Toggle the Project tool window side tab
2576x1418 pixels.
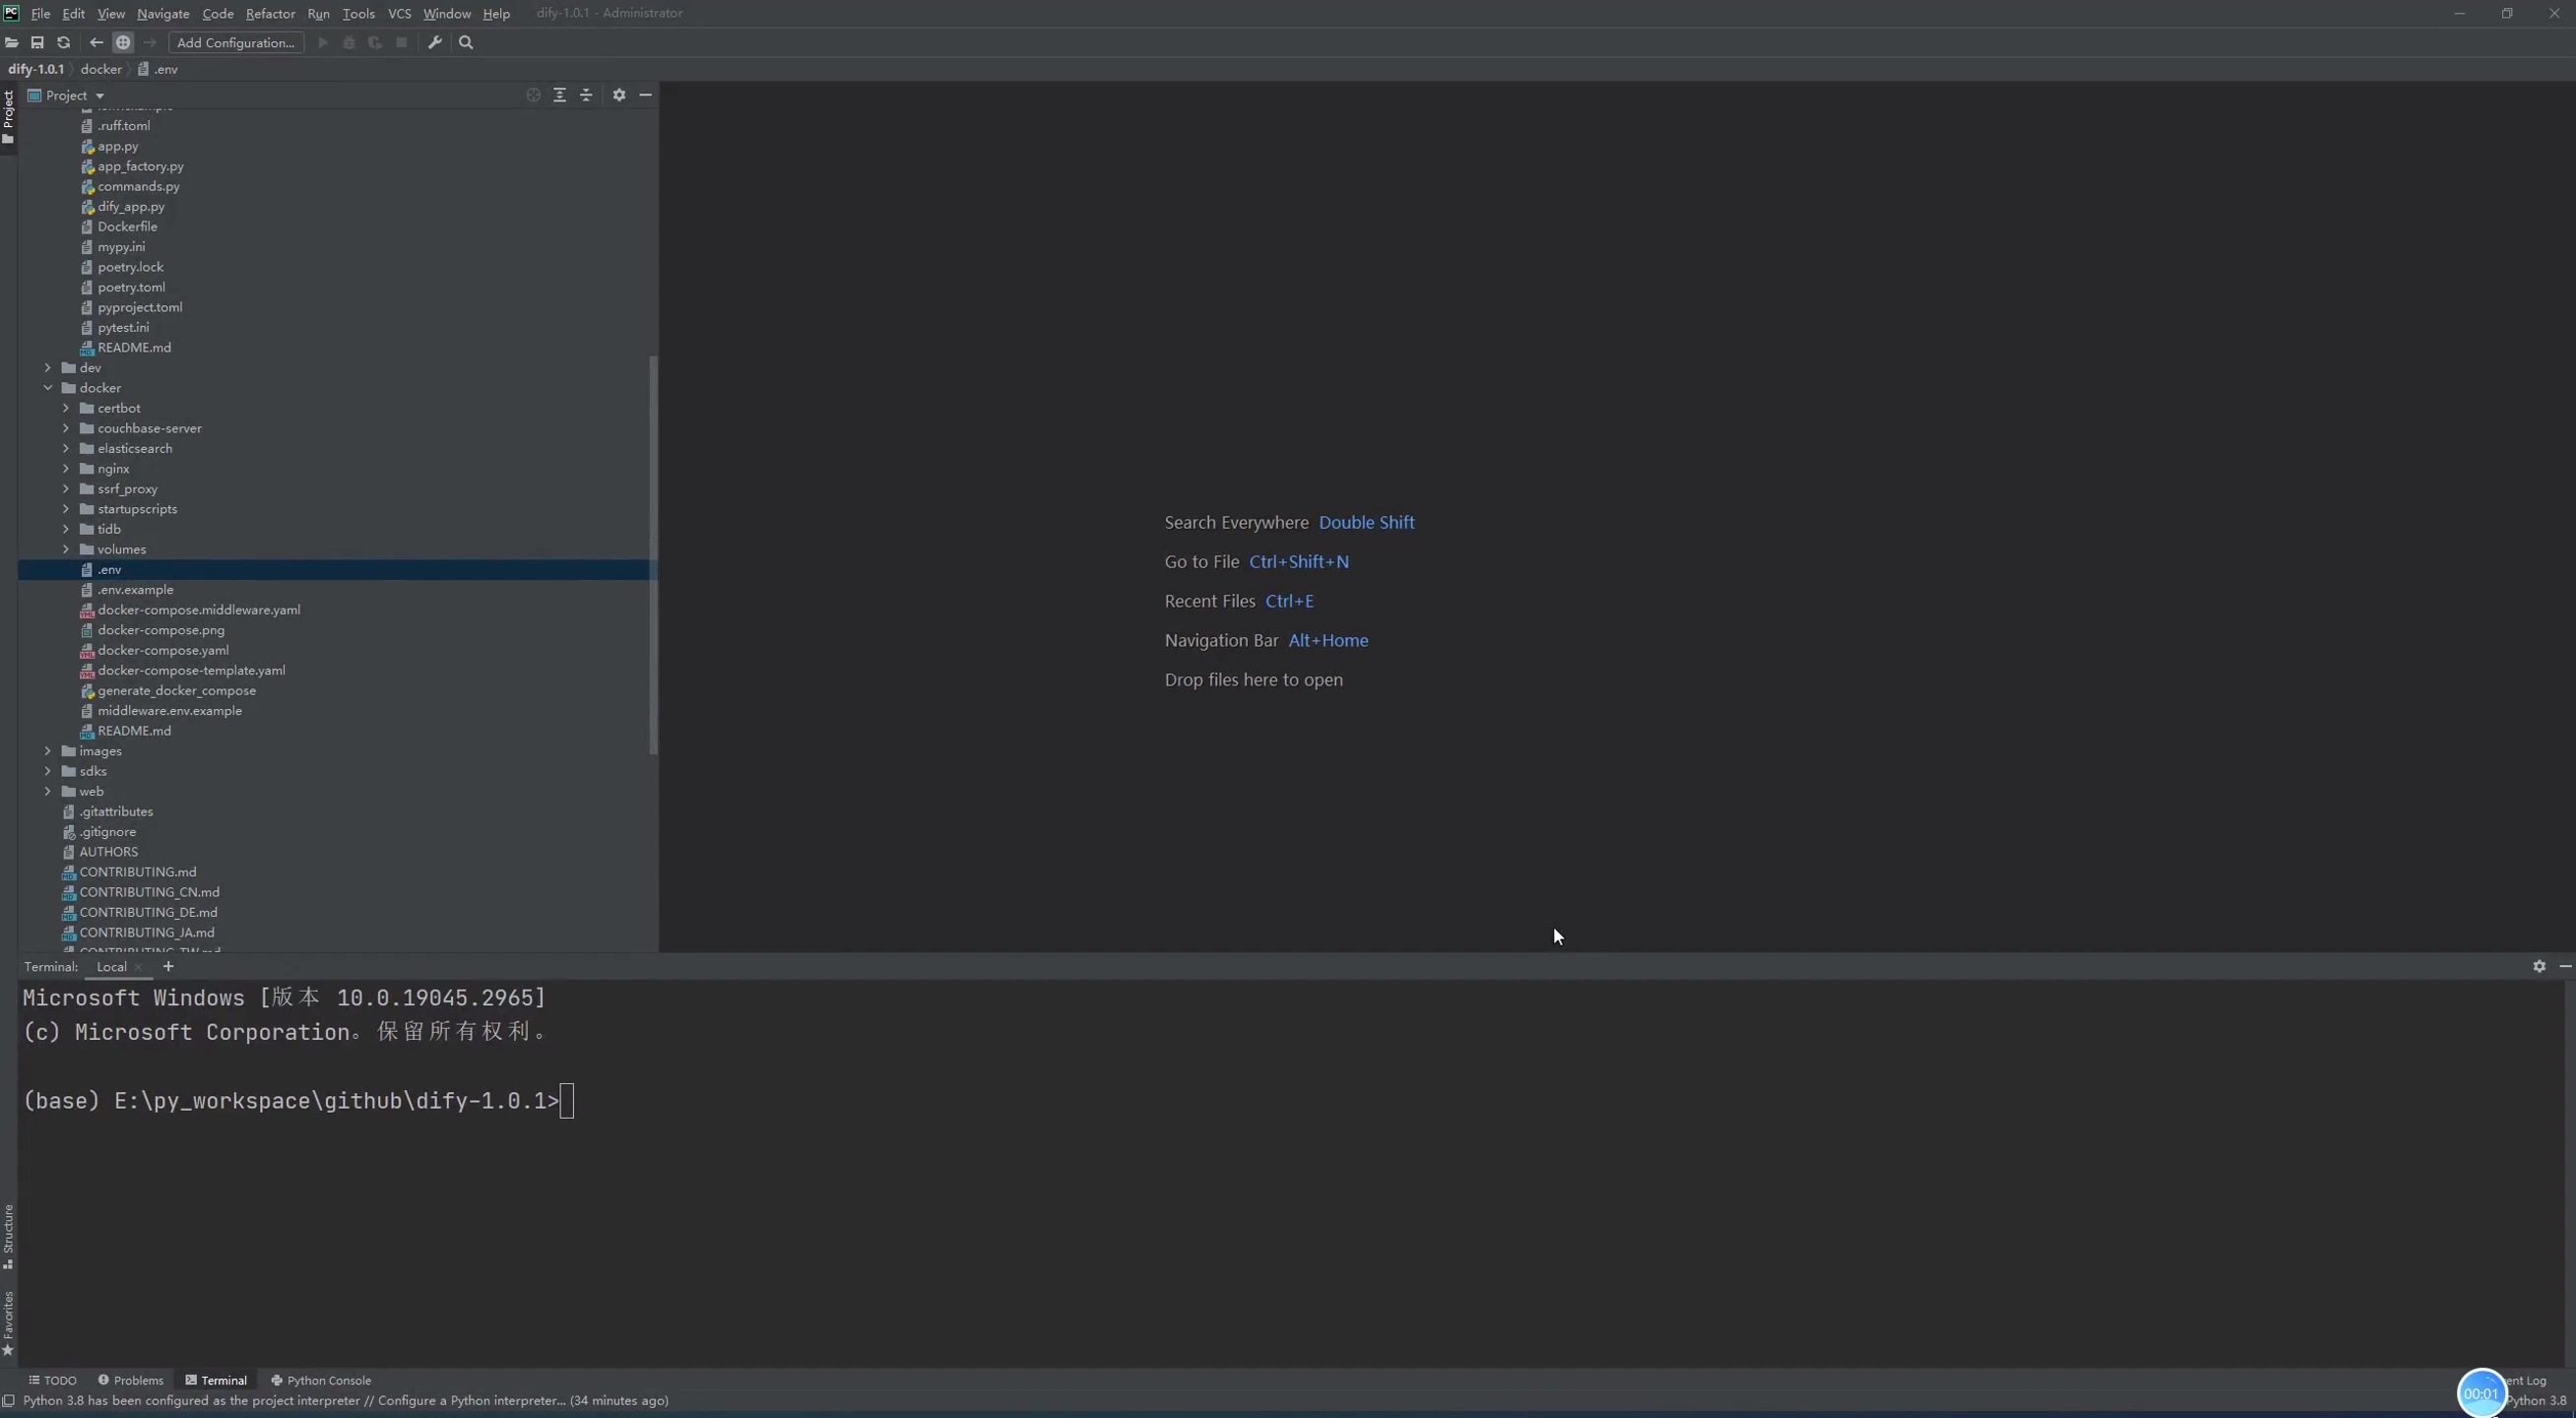(8, 116)
